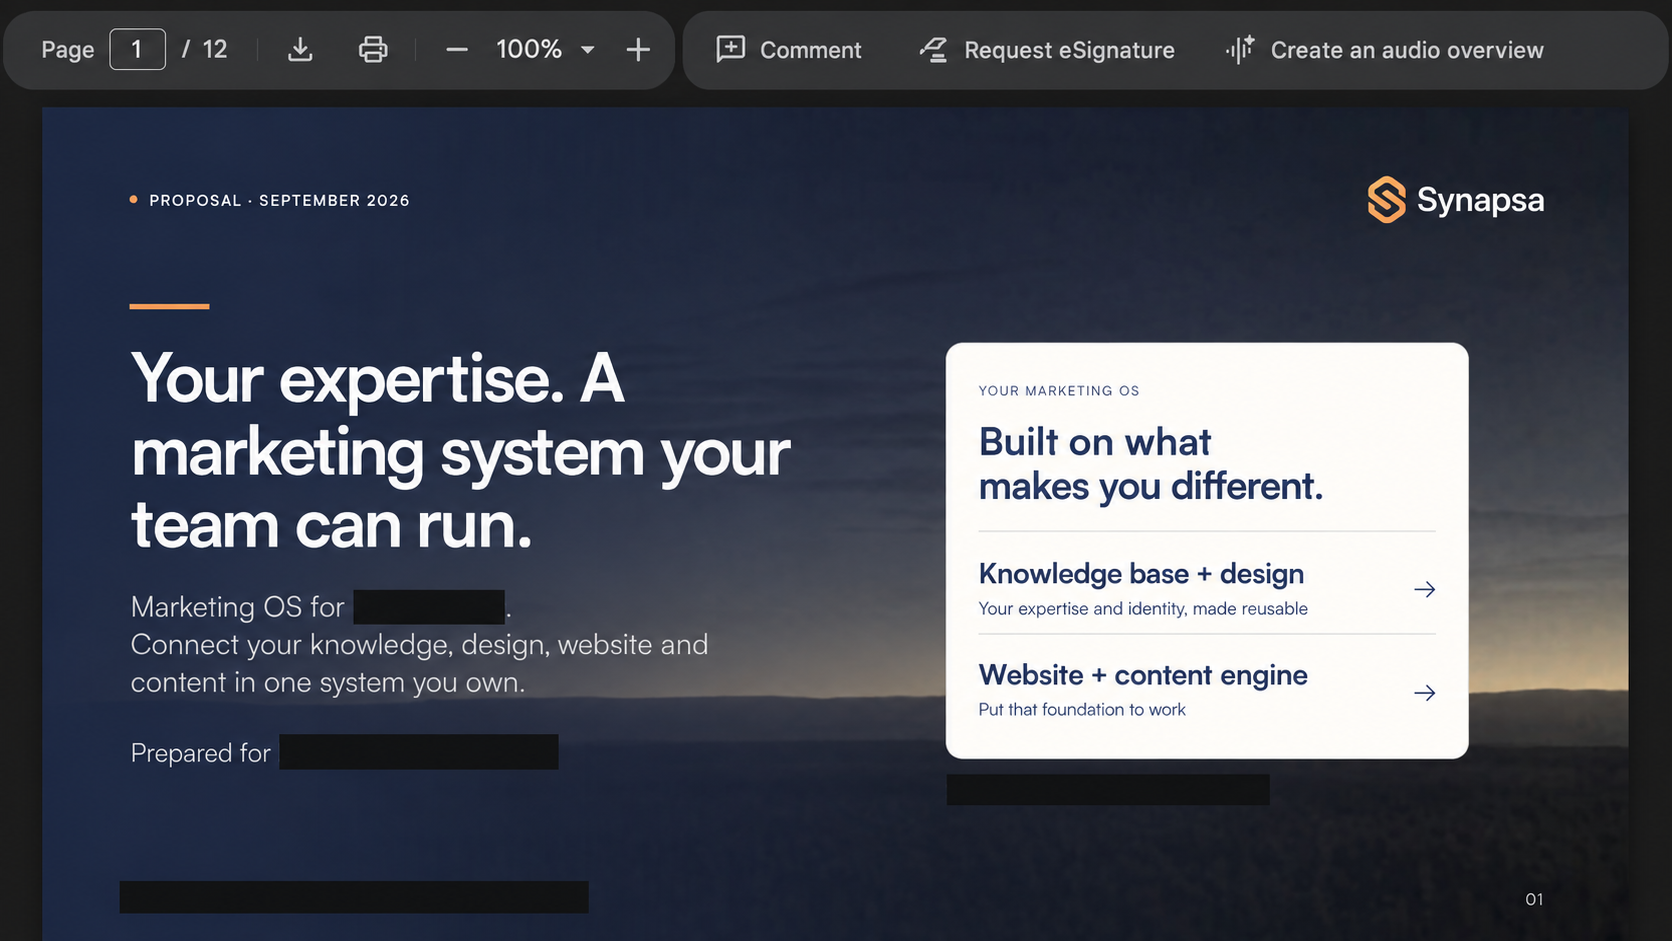This screenshot has height=941, width=1672.
Task: Click the 'Prepared for' text
Action: coord(201,753)
